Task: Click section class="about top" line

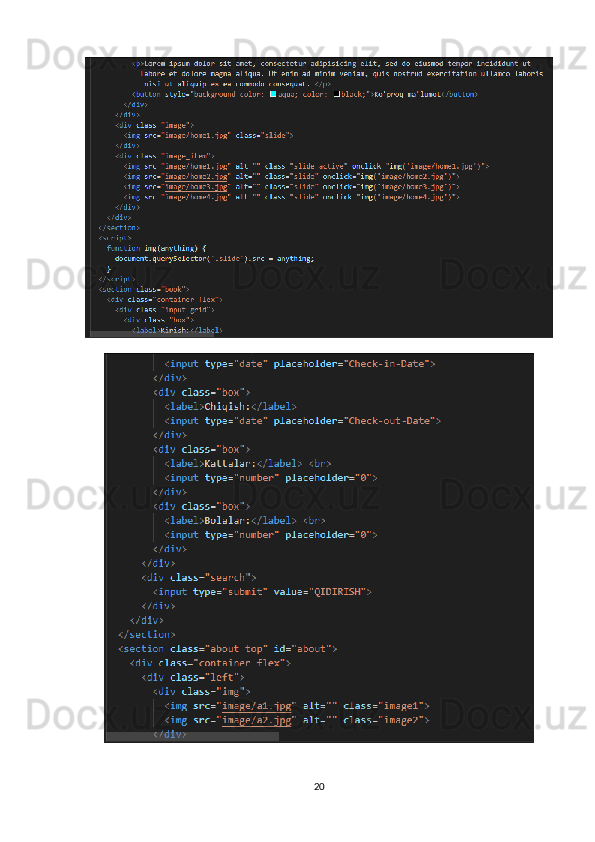Action: [x=228, y=649]
